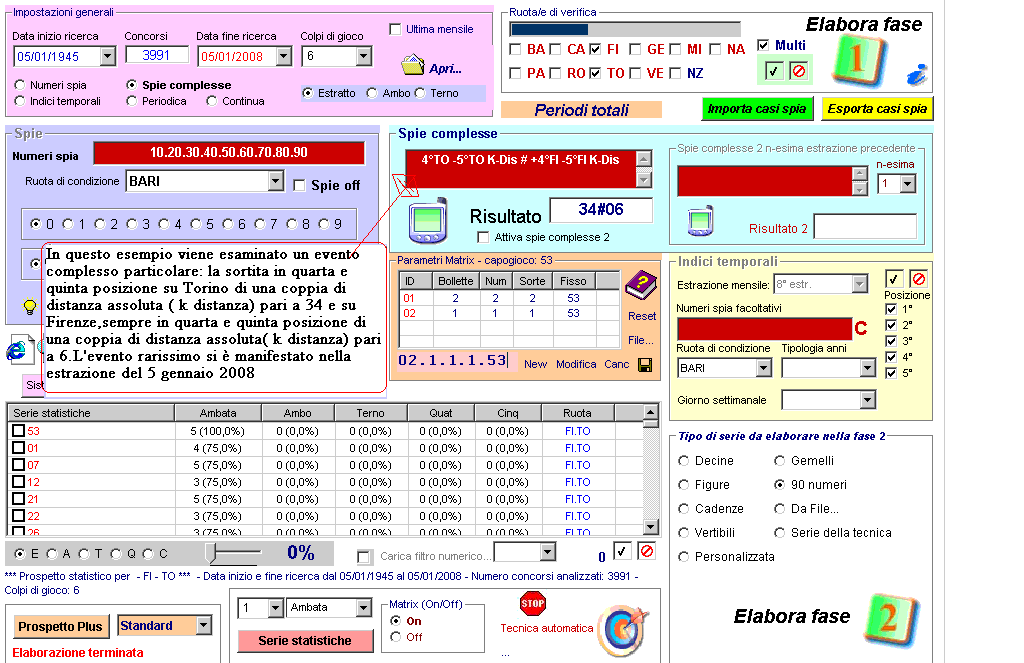Click the Serie statistiche column header
Viewport: 1024px width, 663px height.
tap(91, 413)
